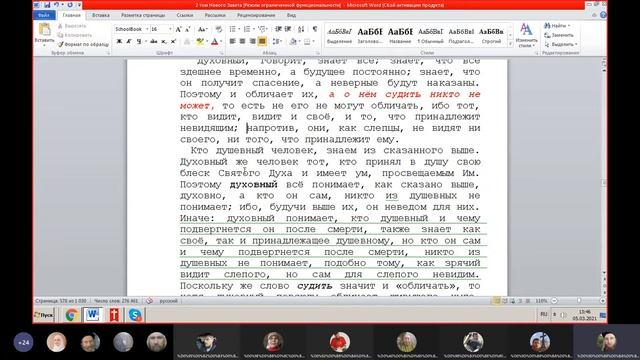This screenshot has height=360, width=640.
Task: Click the numbered list icon
Action: click(247, 29)
